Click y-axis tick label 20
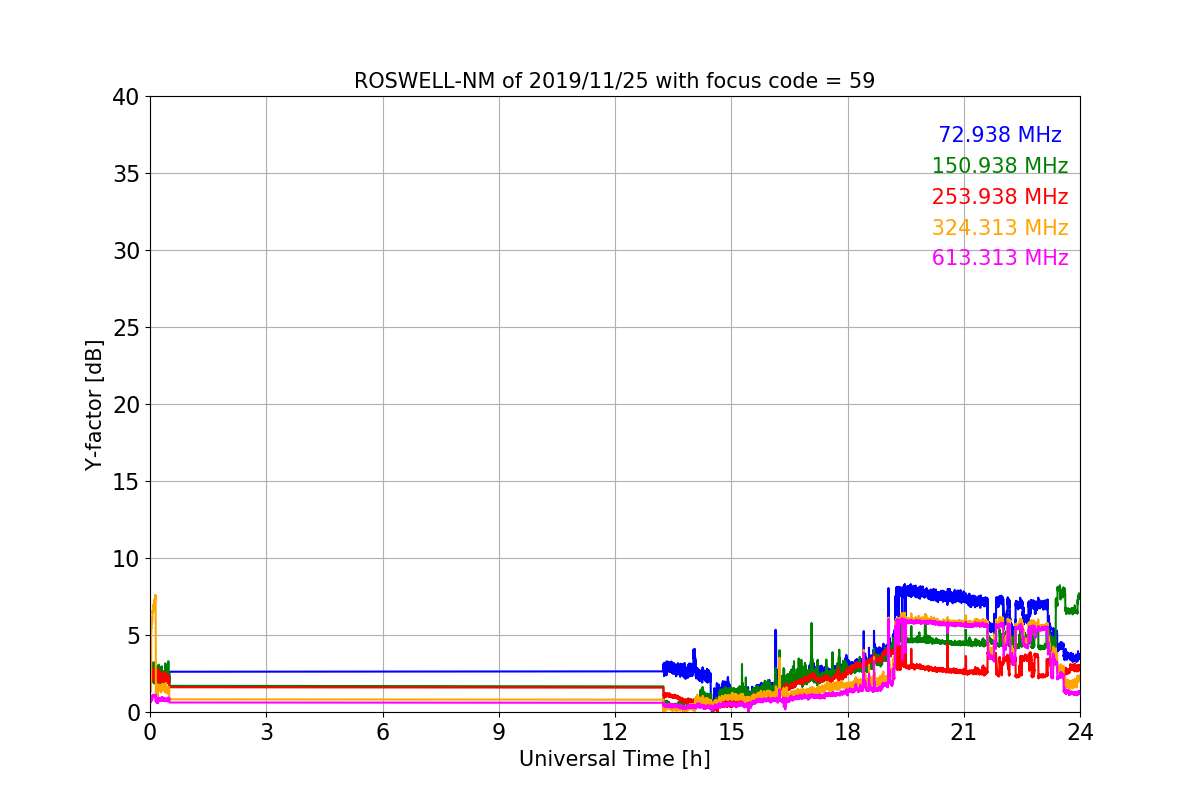The width and height of the screenshot is (1200, 800). click(126, 405)
